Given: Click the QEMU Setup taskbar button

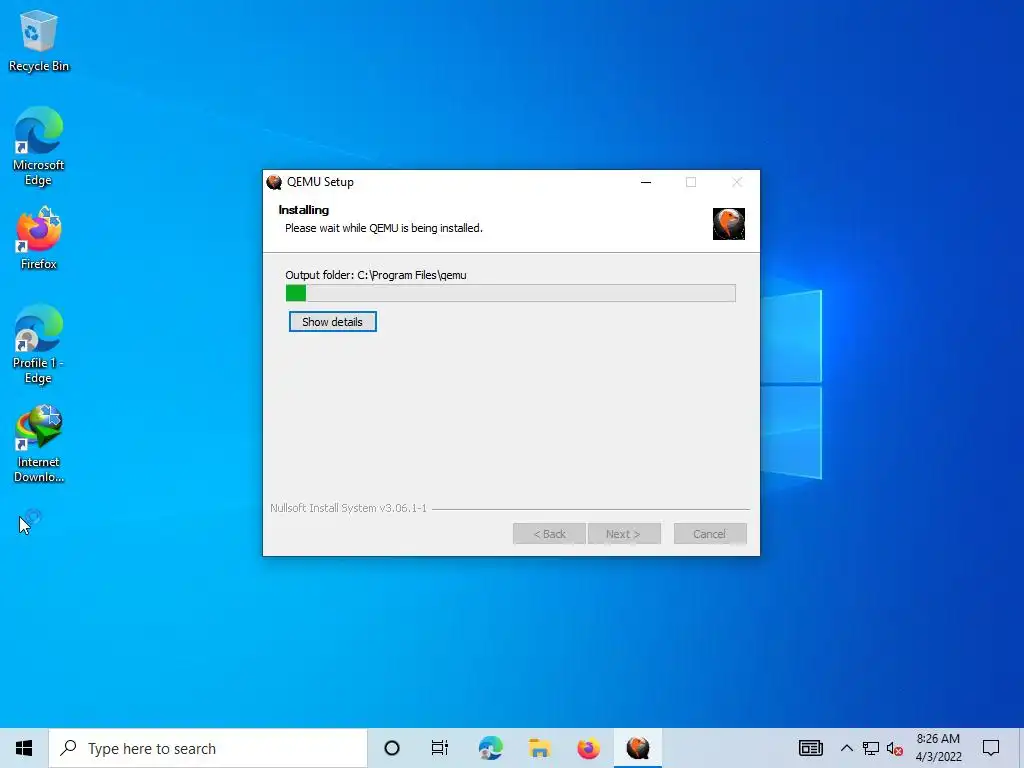Looking at the screenshot, I should point(638,748).
